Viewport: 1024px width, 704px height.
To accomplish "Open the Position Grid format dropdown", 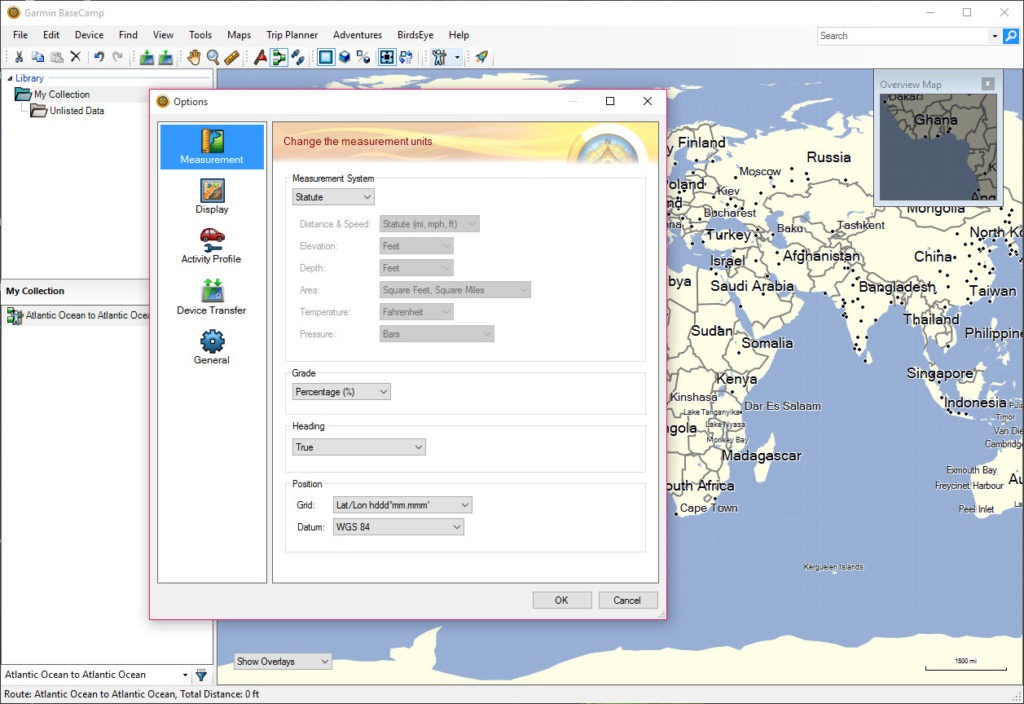I will [x=402, y=505].
